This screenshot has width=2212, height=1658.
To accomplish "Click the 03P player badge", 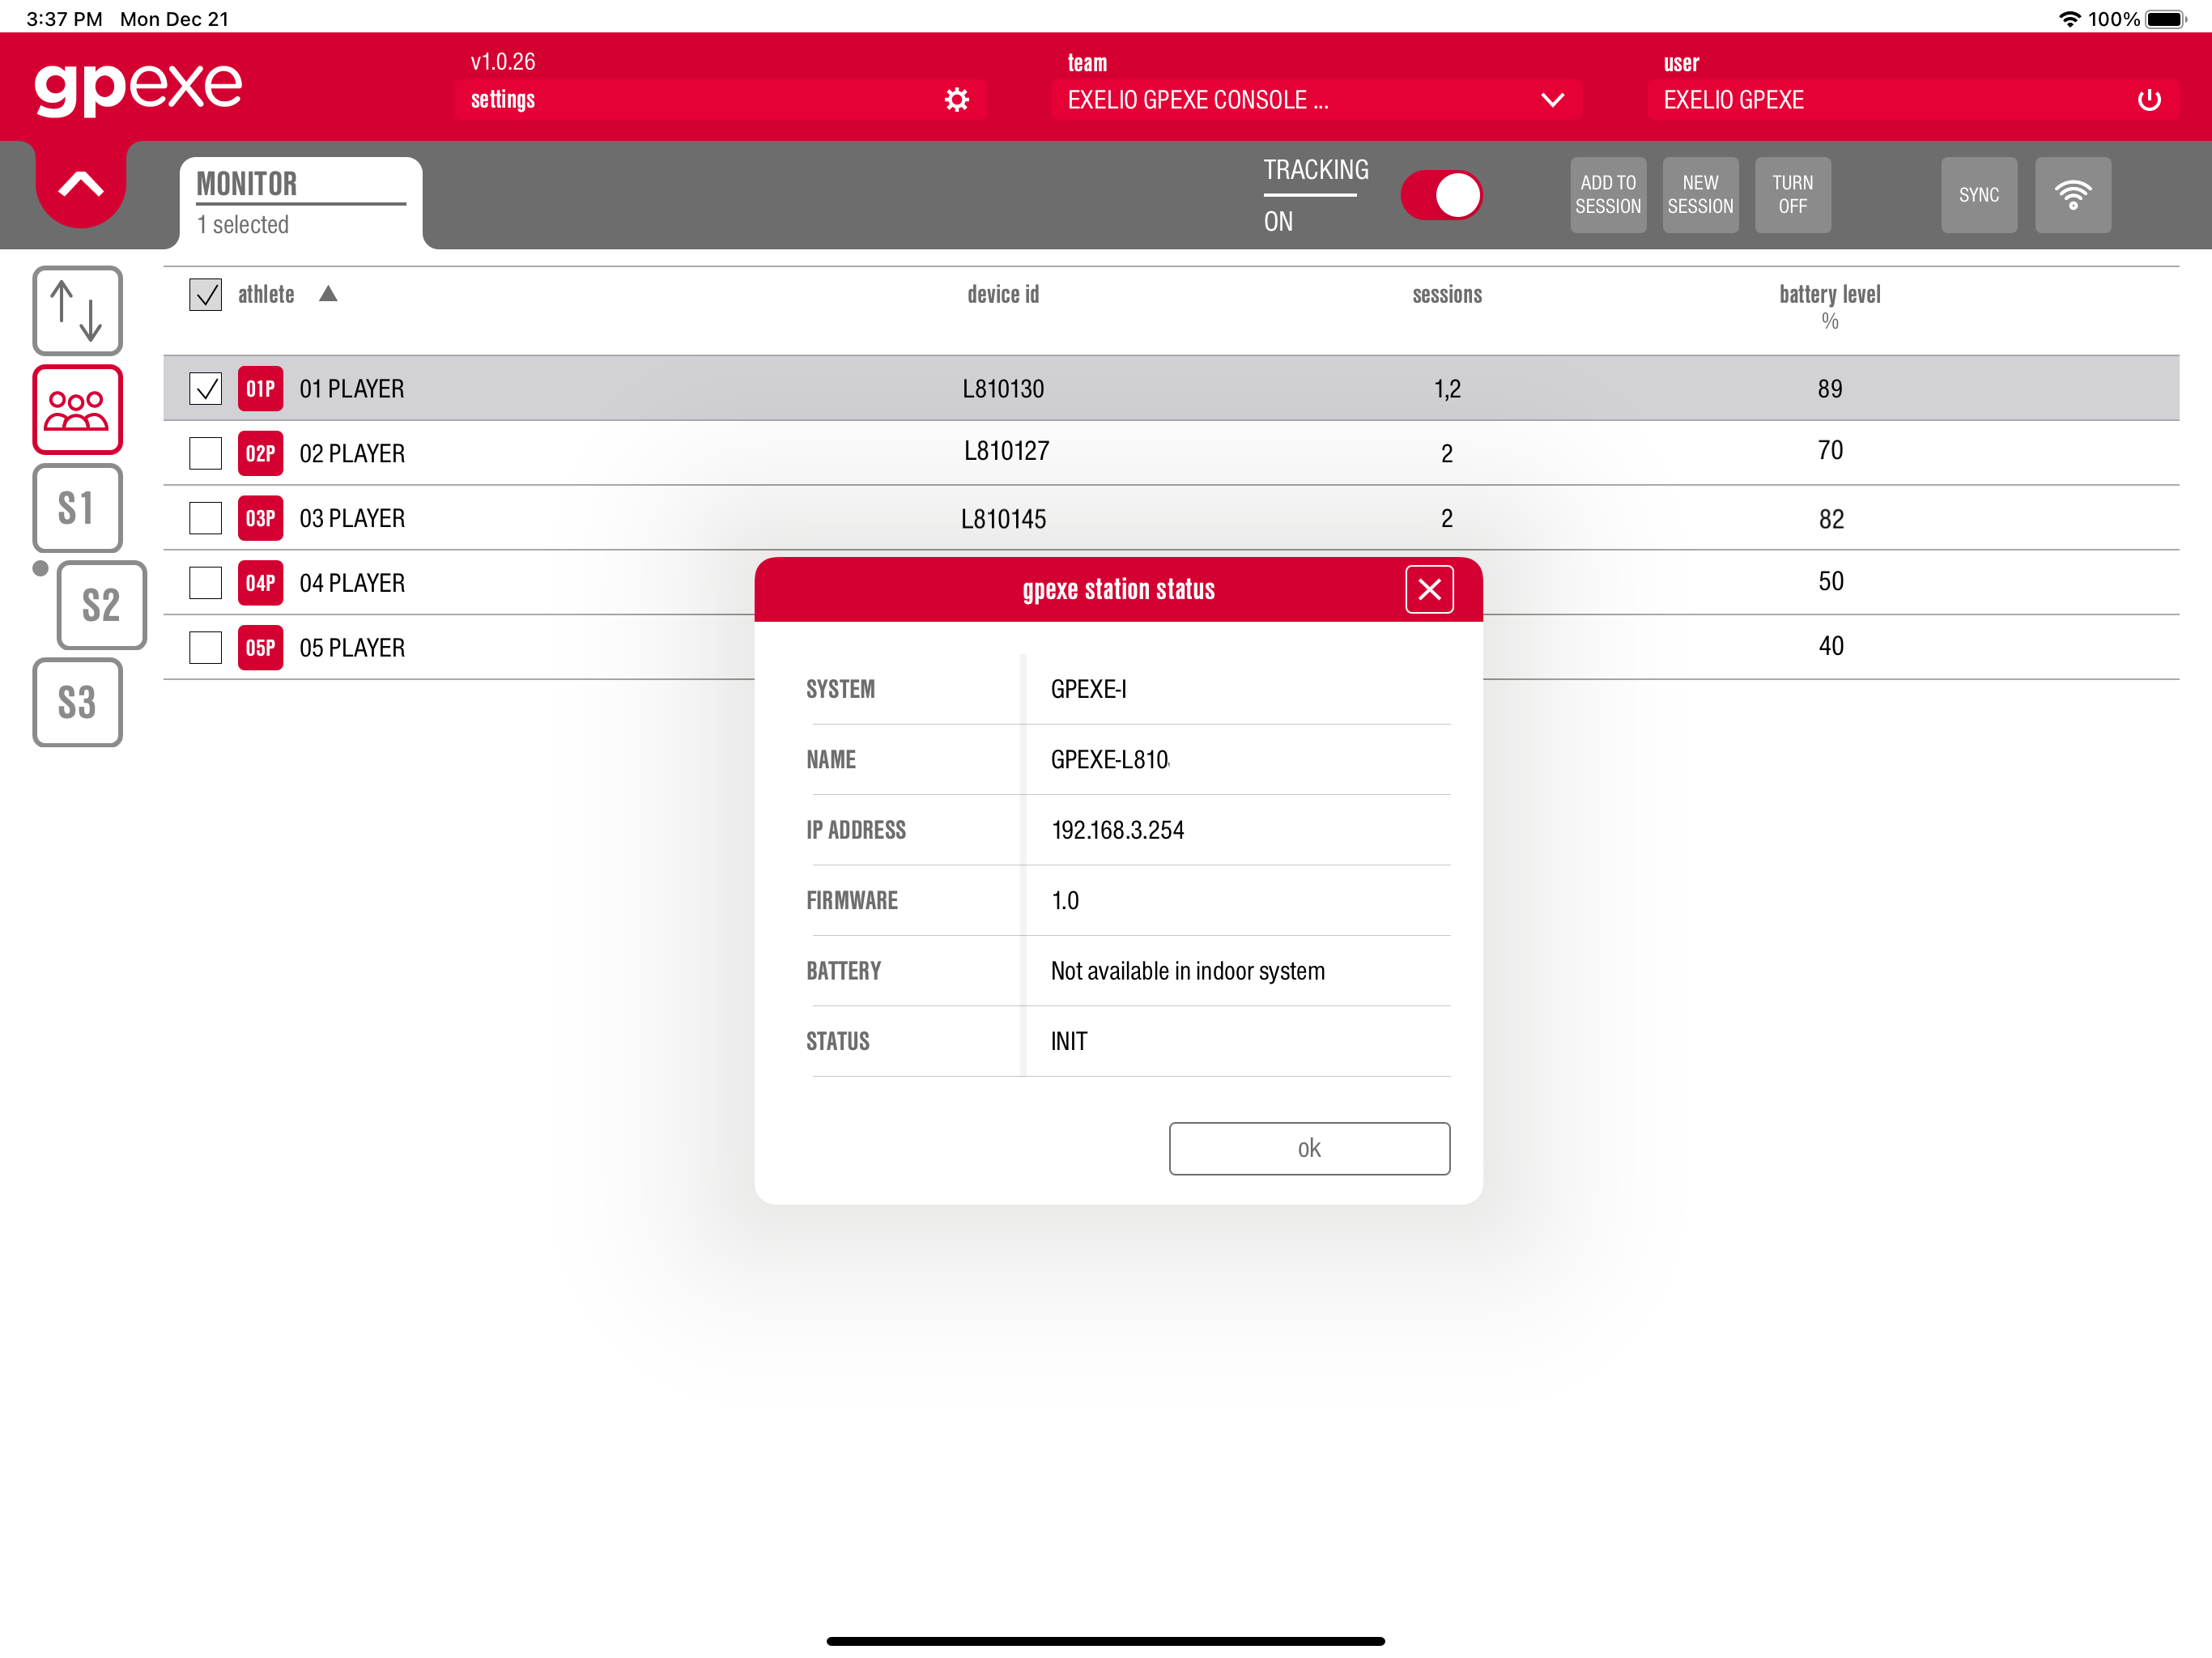I will pos(260,518).
